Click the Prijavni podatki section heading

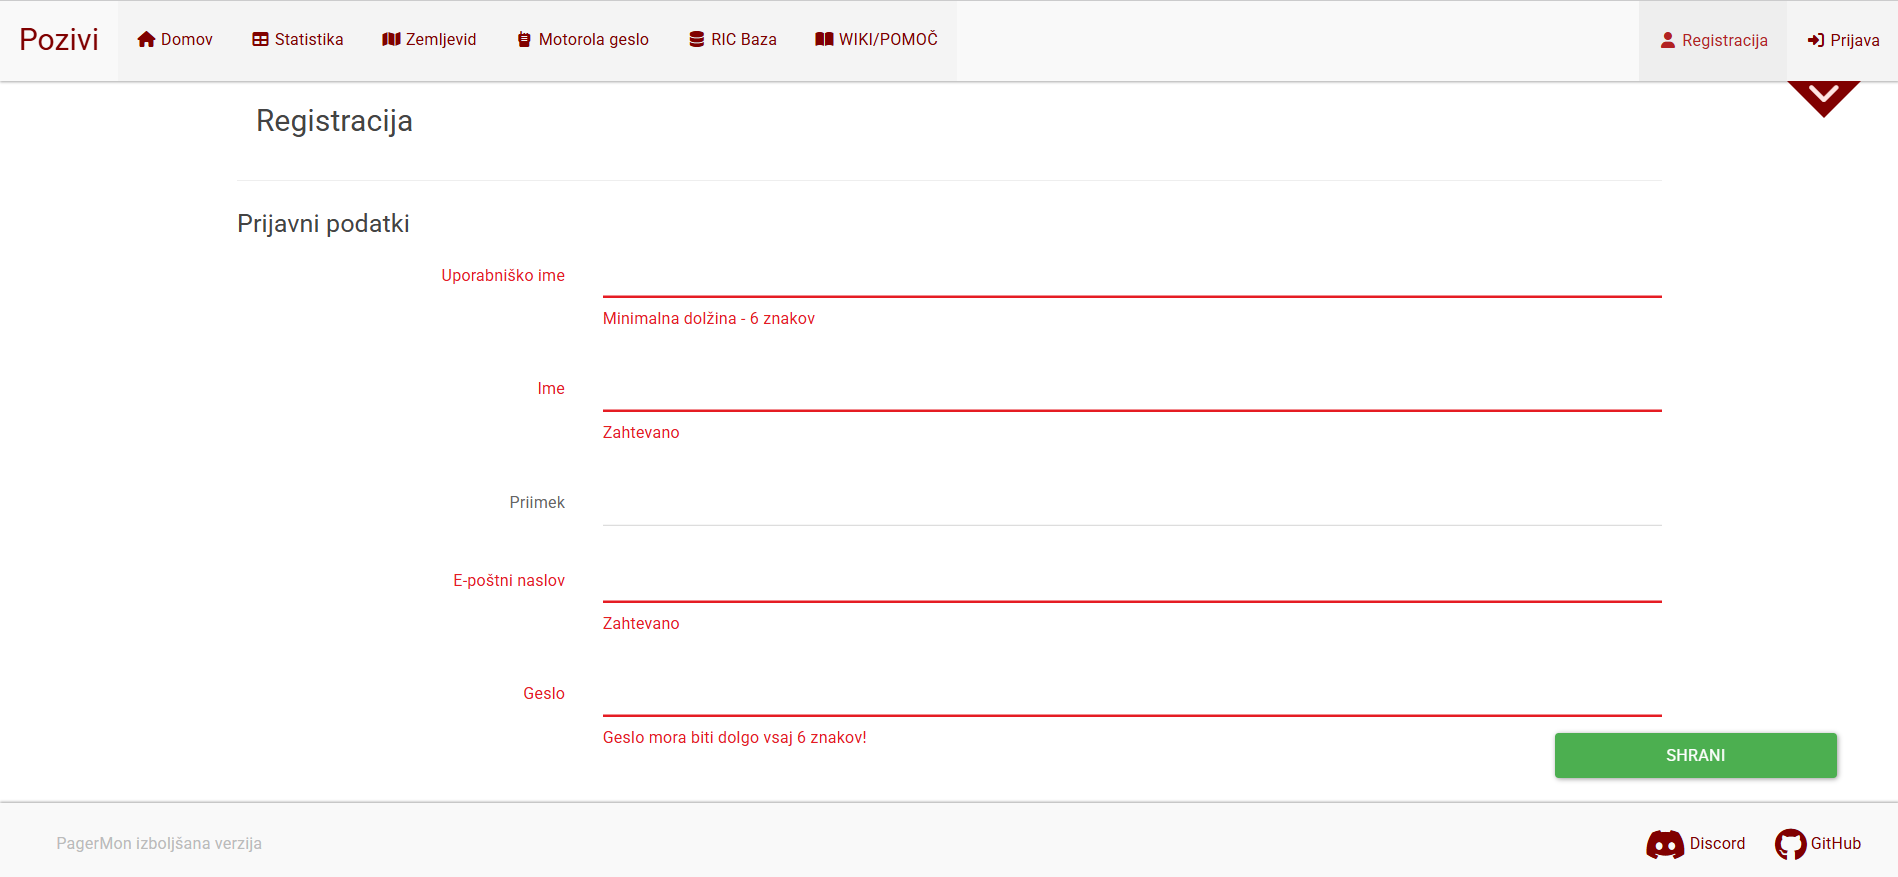tap(323, 223)
